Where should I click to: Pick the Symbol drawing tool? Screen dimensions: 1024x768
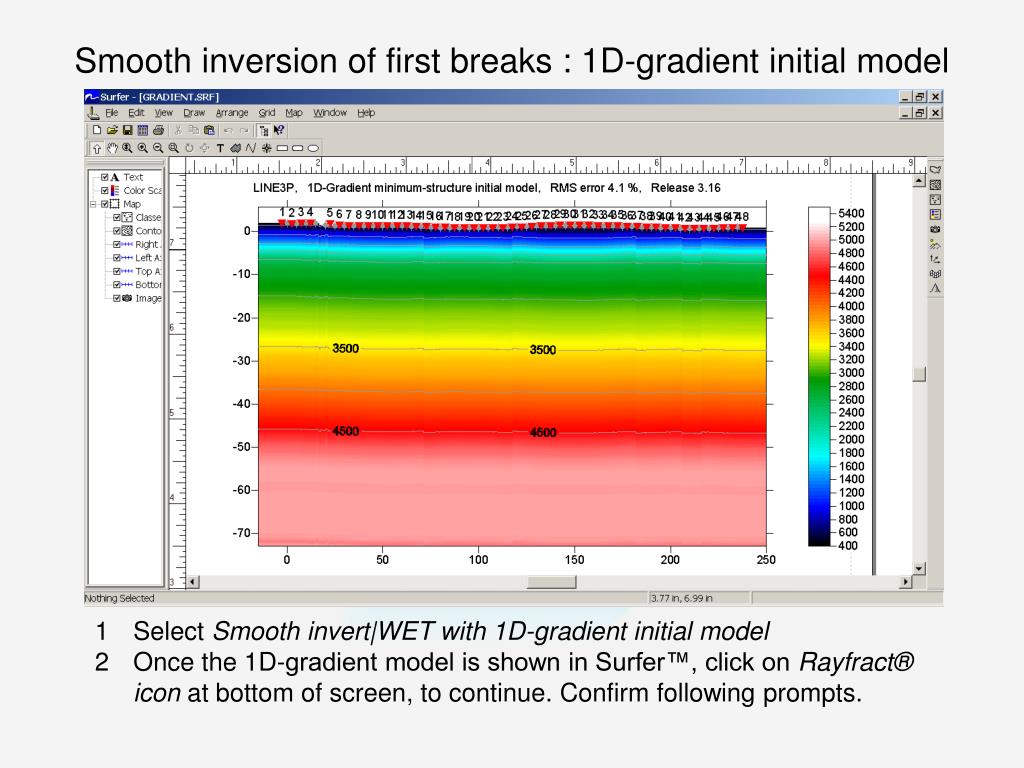tap(266, 148)
